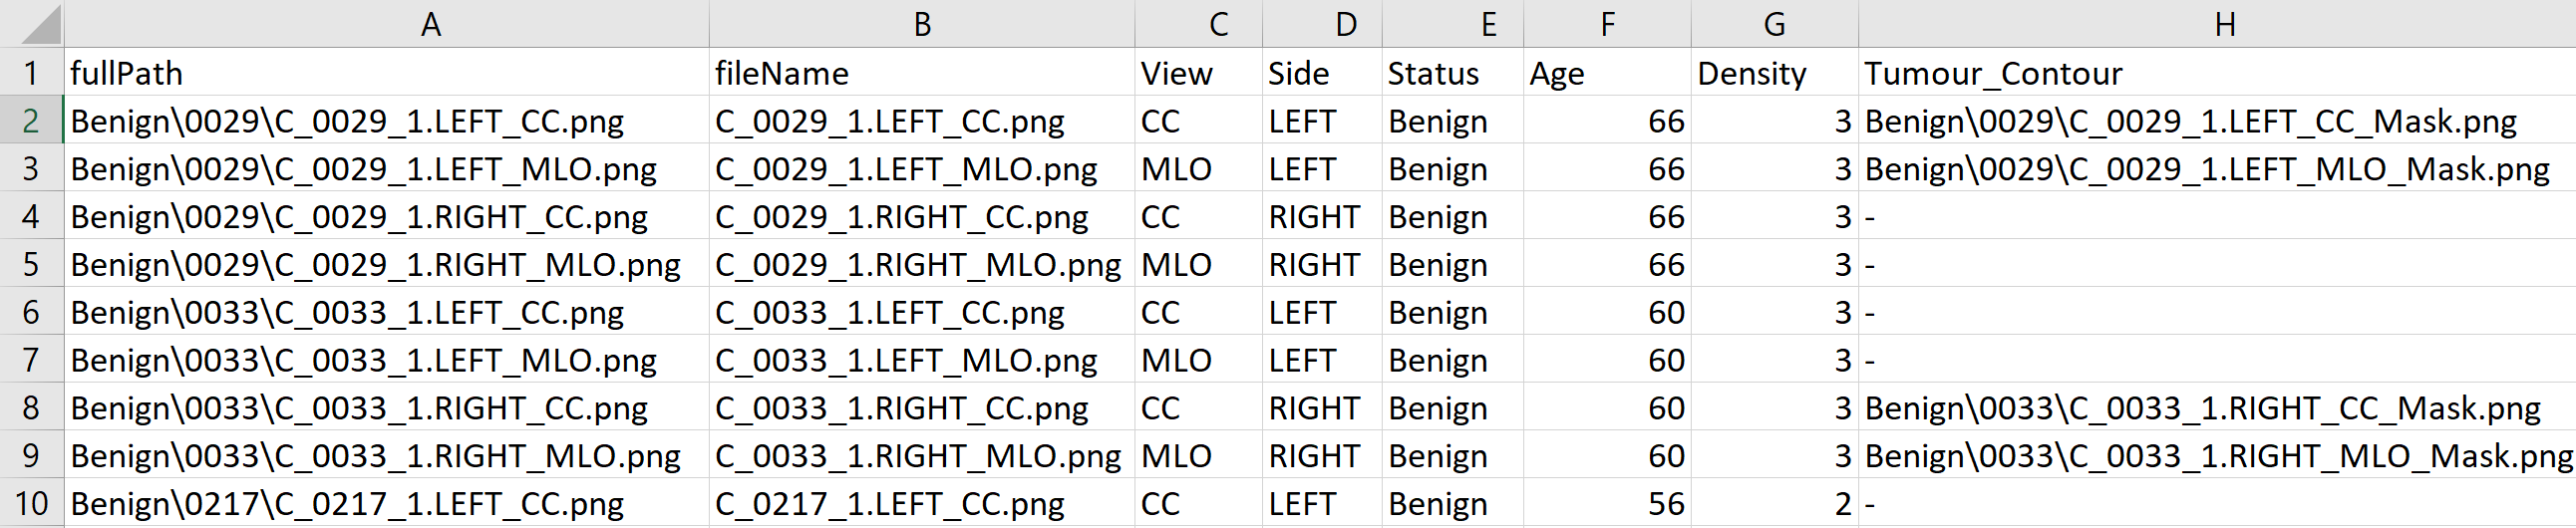Viewport: 2576px width, 528px height.
Task: Select cell with Benign\0029\C_0029_1.LEFT_MLO.png in column A
Action: point(387,169)
